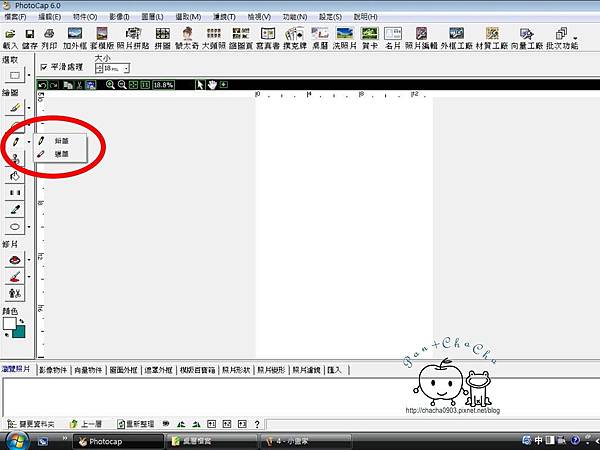Open the 影像(I) menu
Viewport: 600px width, 450px height.
119,17
